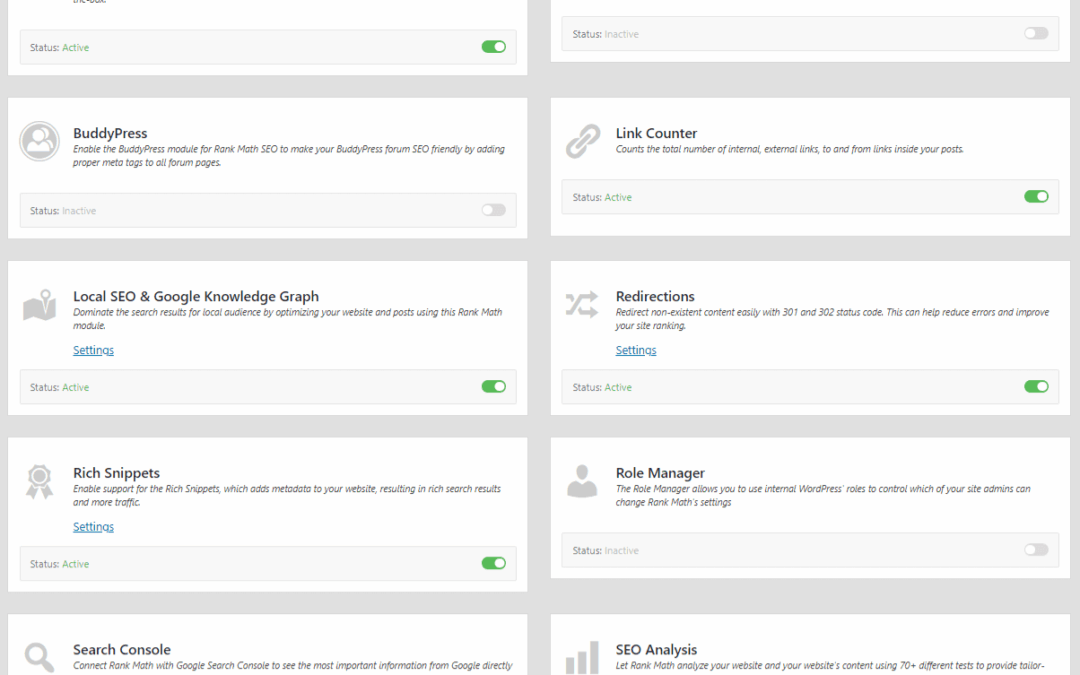Click the Search Console magnifier icon
This screenshot has height=675, width=1080.
(x=39, y=657)
